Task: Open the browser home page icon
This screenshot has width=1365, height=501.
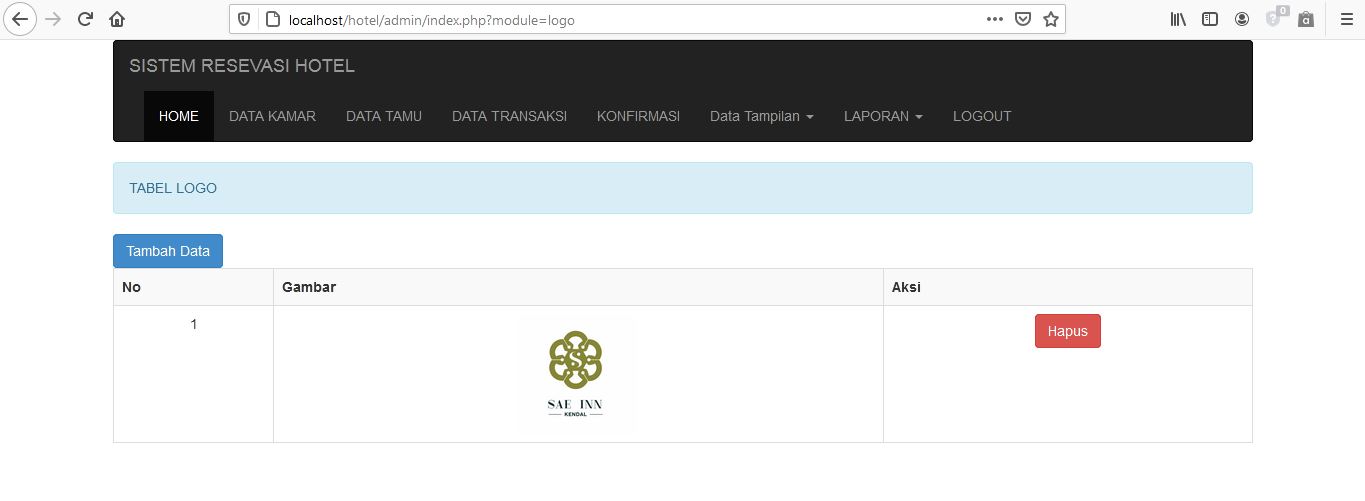Action: click(x=117, y=19)
